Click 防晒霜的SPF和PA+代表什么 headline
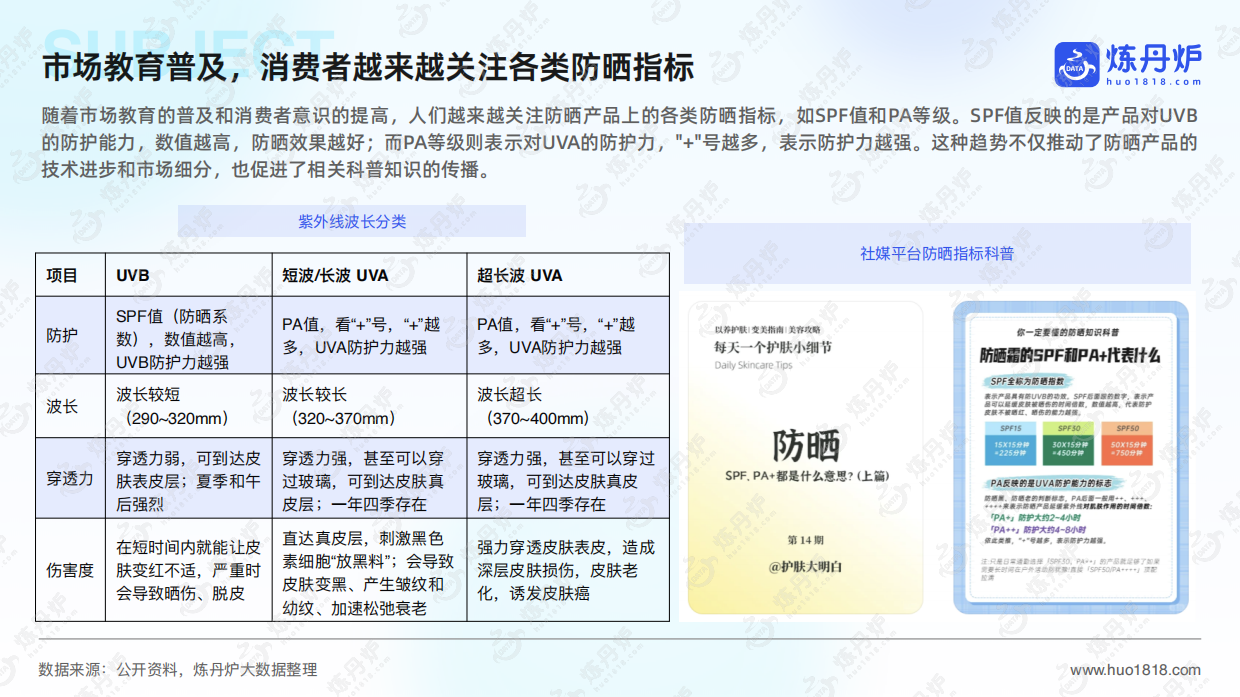This screenshot has height=697, width=1240. coord(1070,355)
